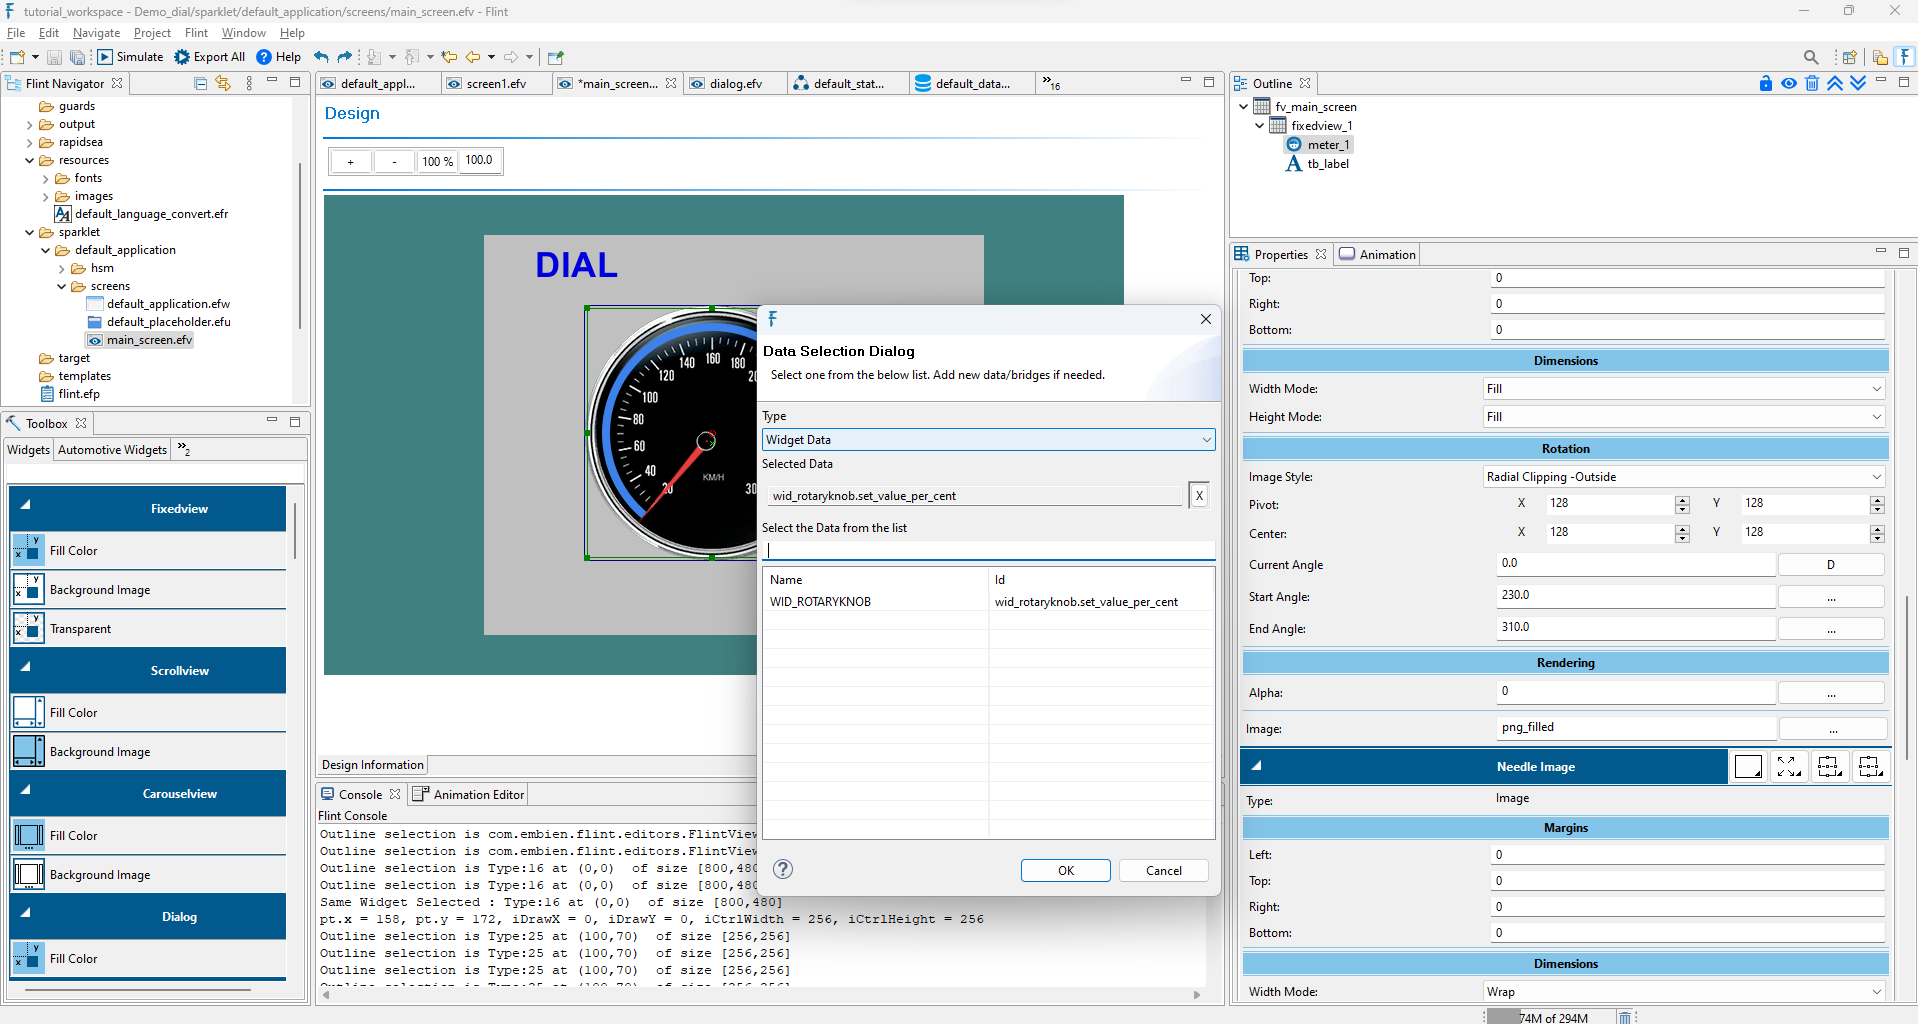Click the Delete trash icon in Outline
1918x1024 pixels.
[1812, 83]
